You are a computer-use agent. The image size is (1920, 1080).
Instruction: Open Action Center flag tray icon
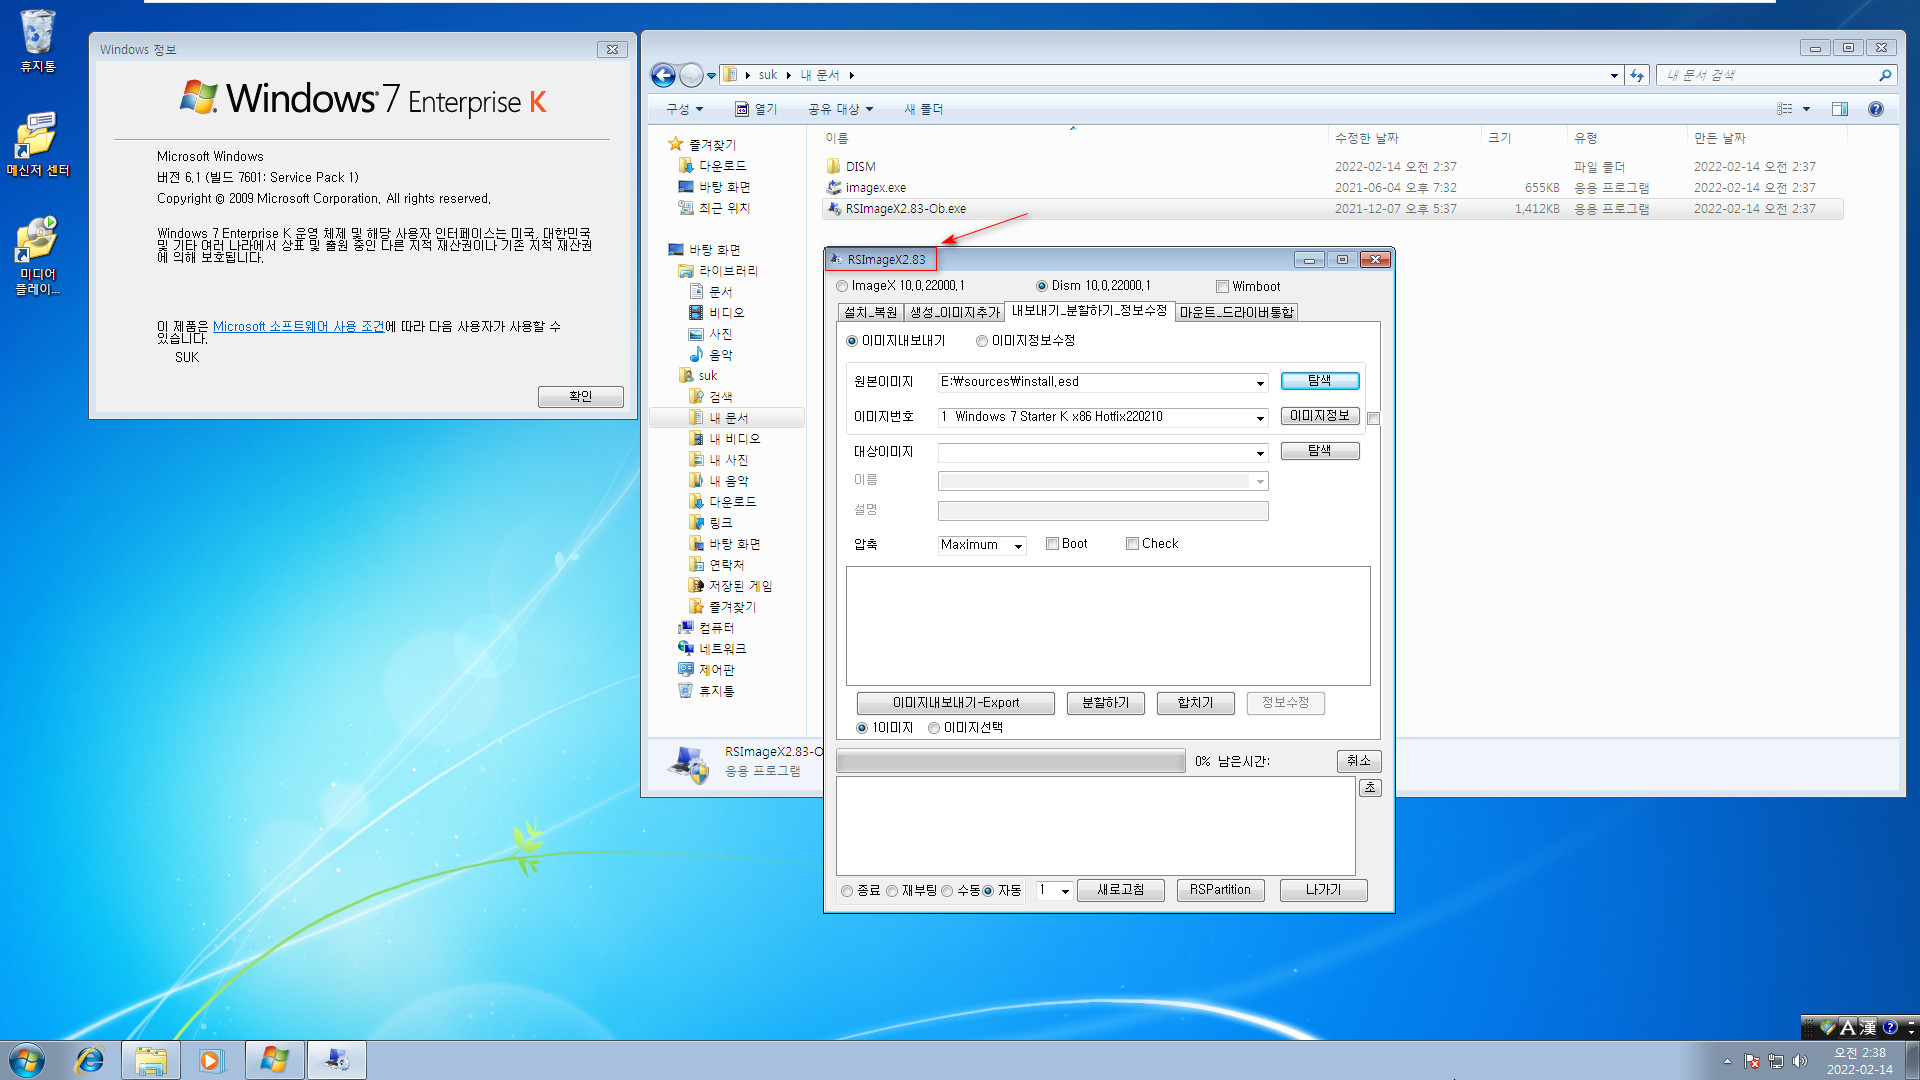pyautogui.click(x=1752, y=1061)
